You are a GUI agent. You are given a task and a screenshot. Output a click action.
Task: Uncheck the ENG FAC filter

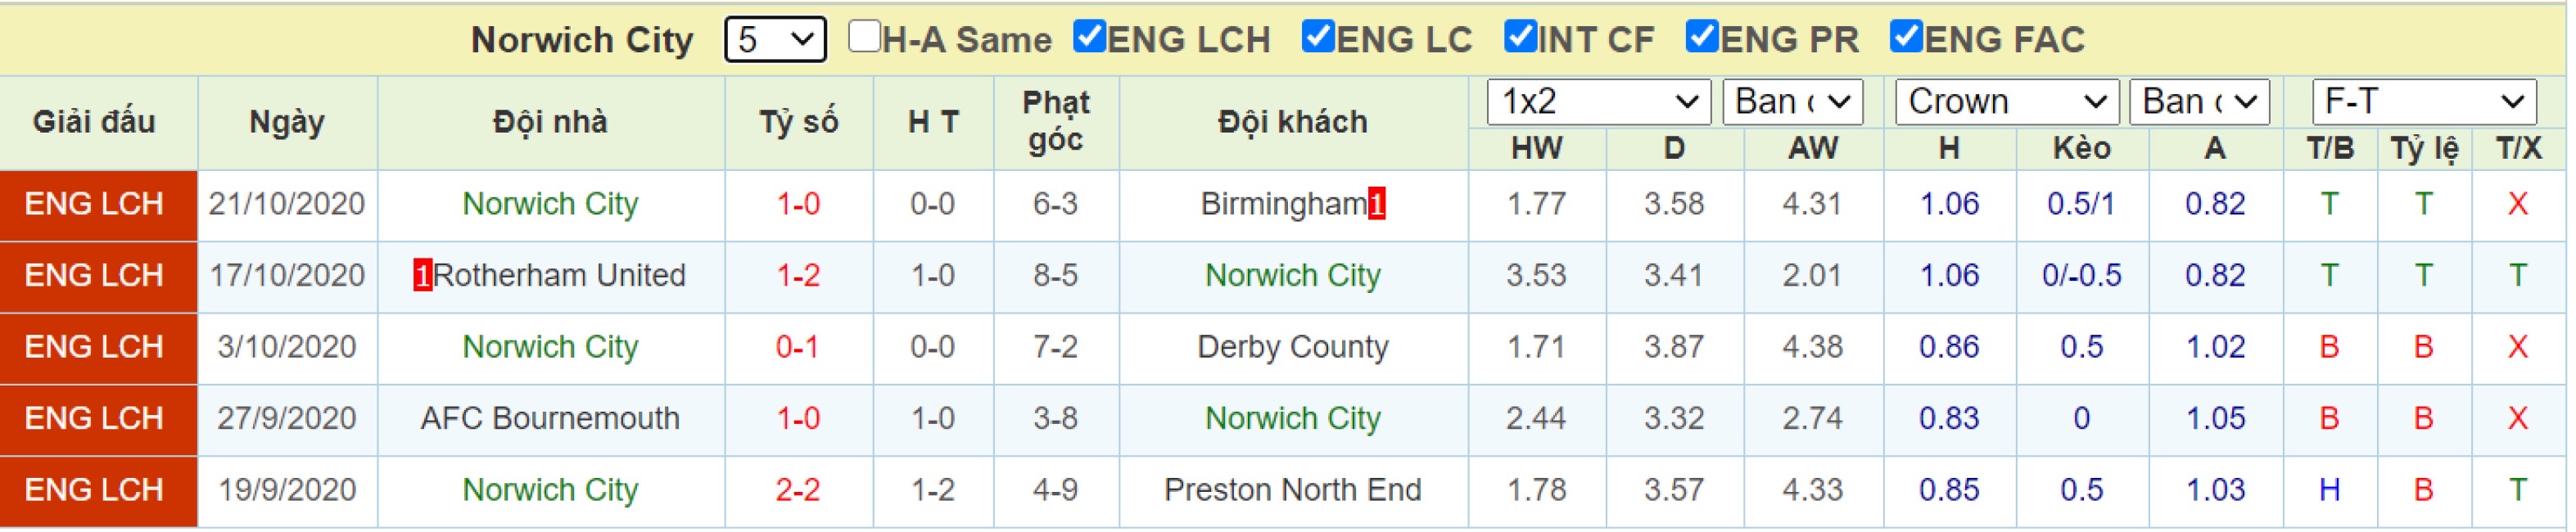click(x=1908, y=37)
